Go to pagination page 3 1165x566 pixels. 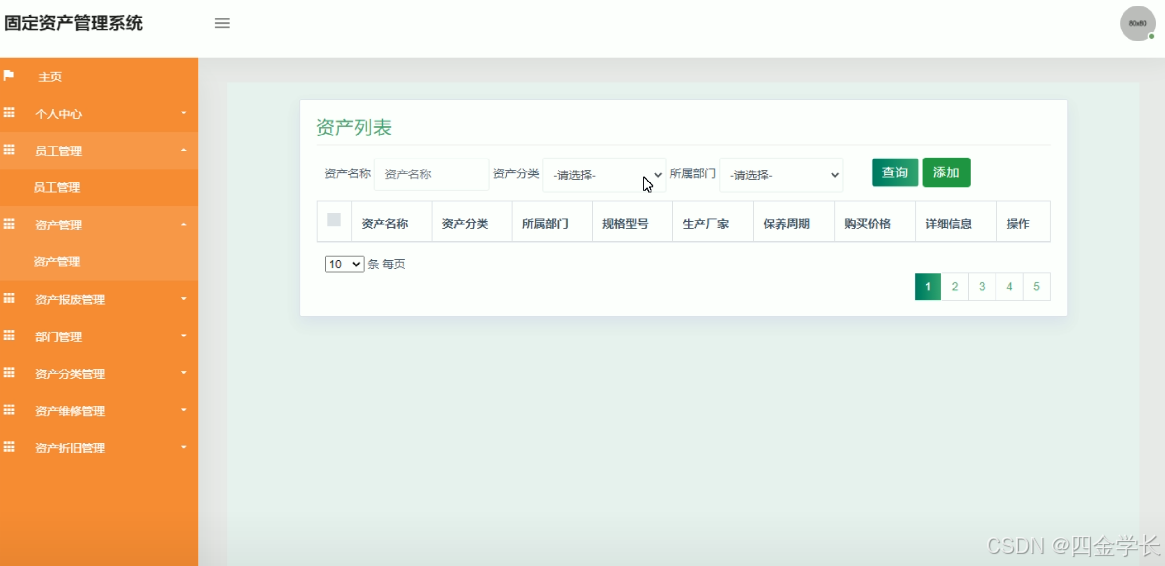tap(982, 287)
